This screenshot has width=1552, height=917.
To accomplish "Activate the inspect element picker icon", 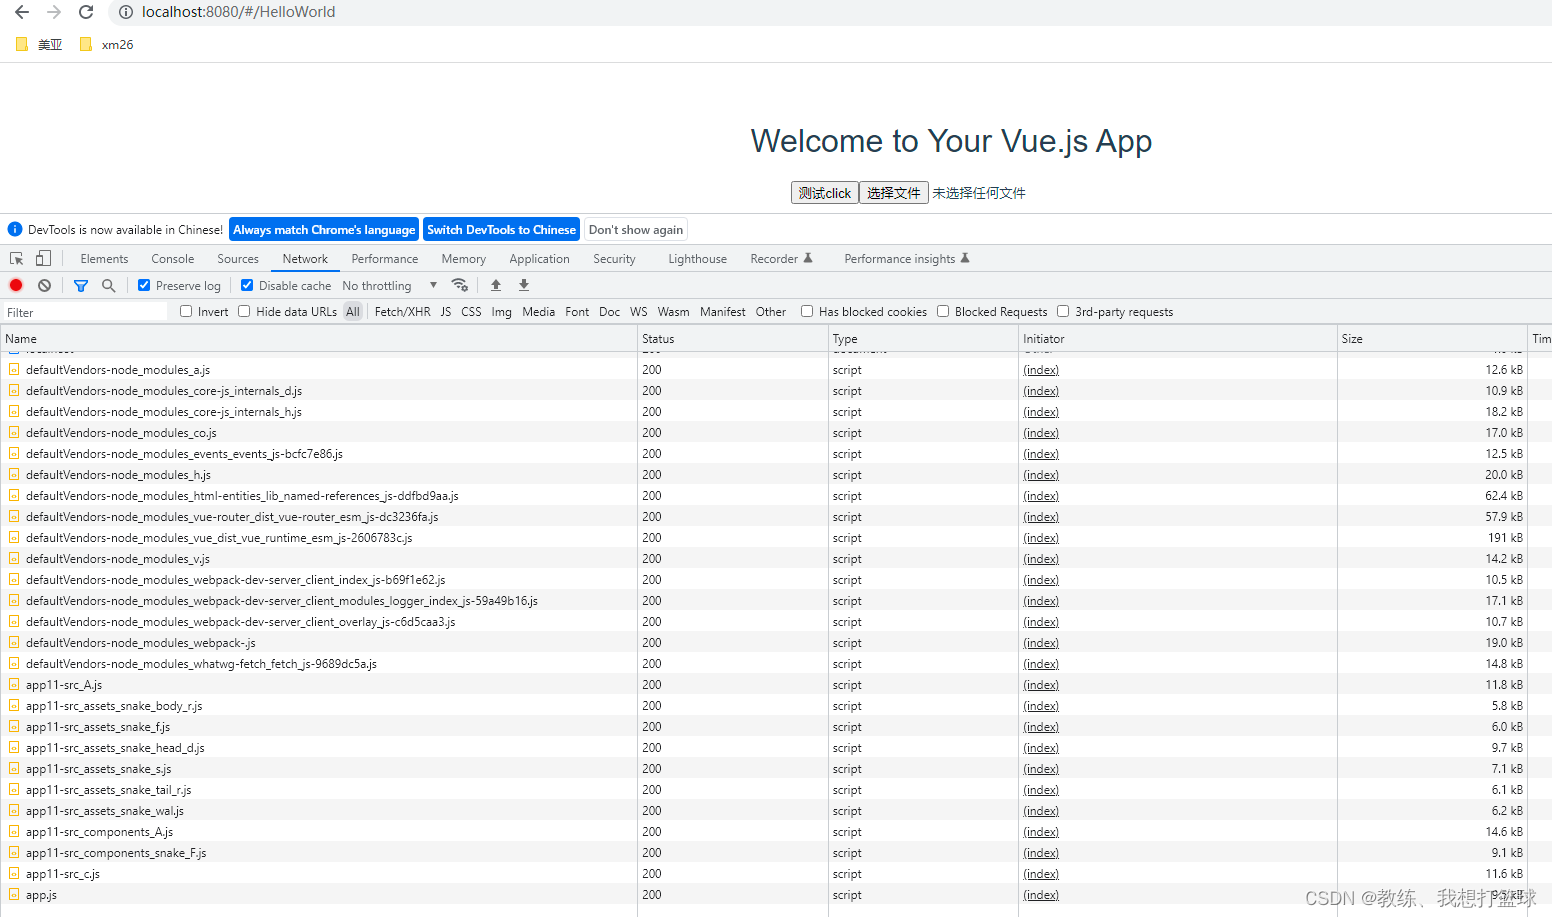I will 17,258.
